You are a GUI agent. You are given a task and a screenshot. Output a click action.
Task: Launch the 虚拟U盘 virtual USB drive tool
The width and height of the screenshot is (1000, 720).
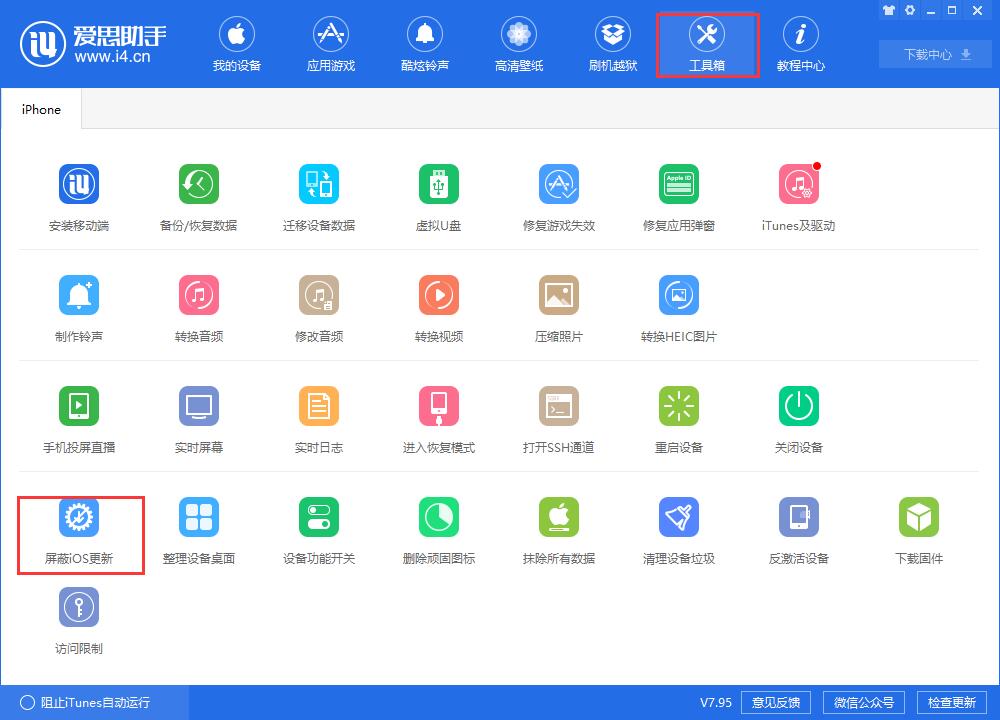tap(439, 195)
